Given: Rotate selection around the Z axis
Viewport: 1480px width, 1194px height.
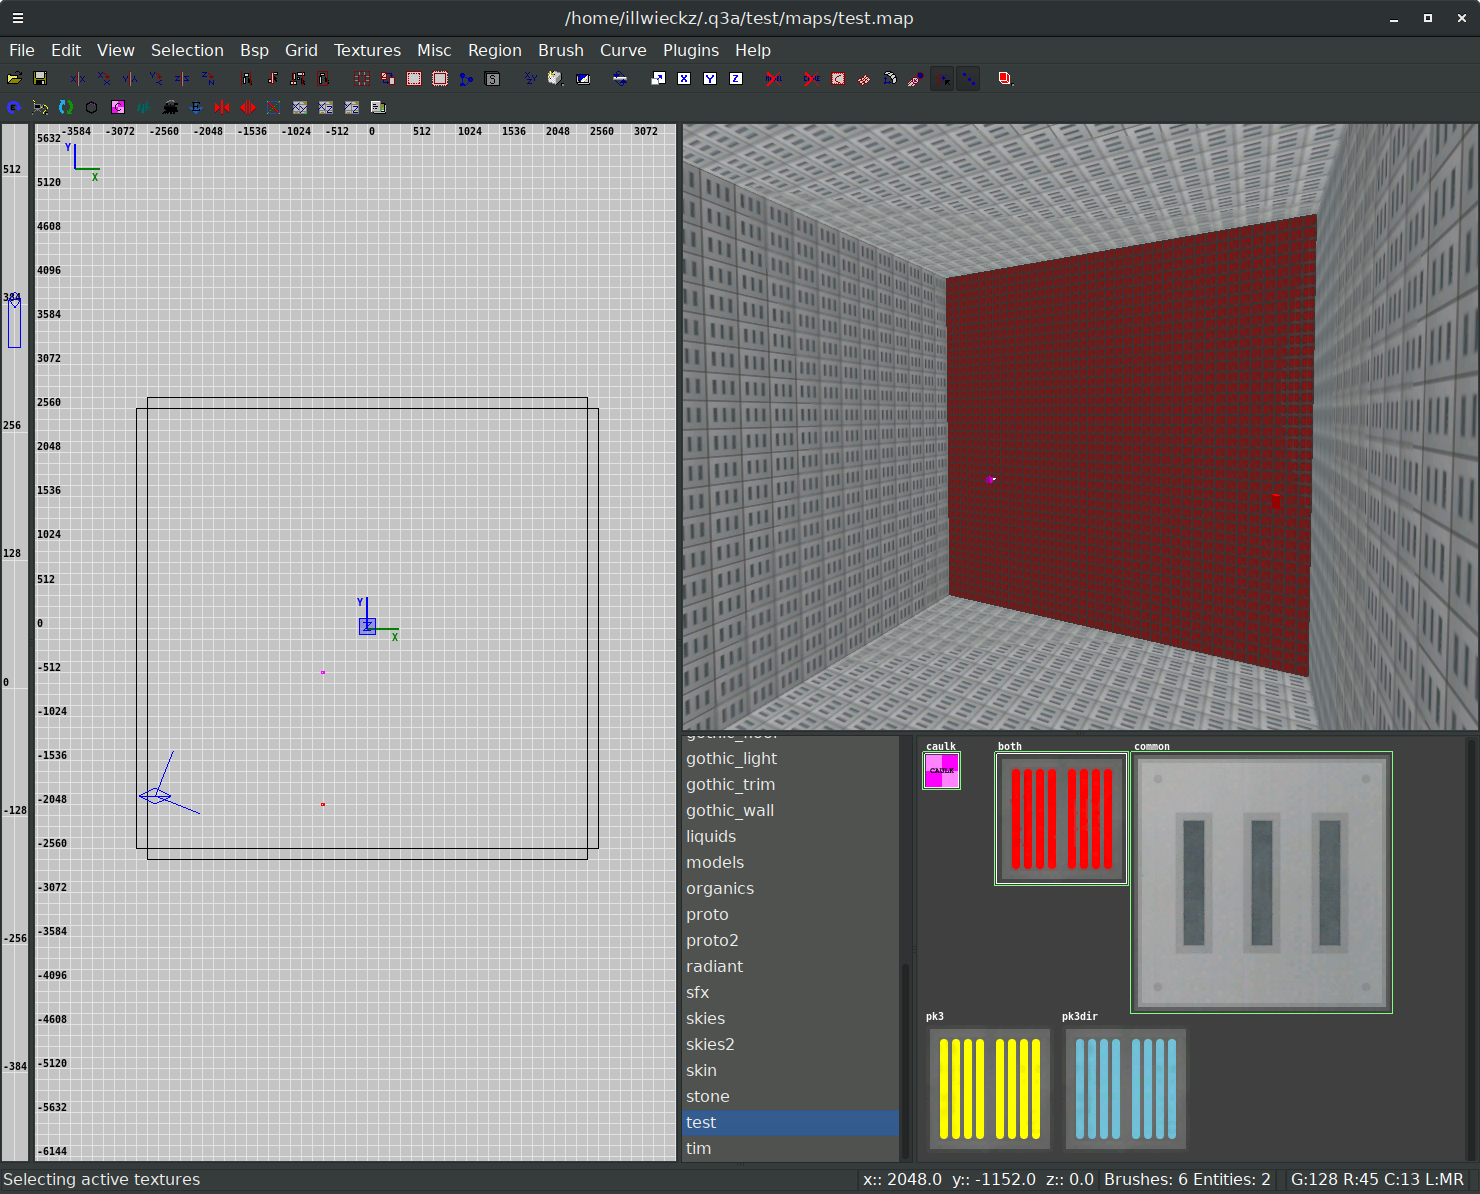Looking at the screenshot, I should [x=208, y=78].
